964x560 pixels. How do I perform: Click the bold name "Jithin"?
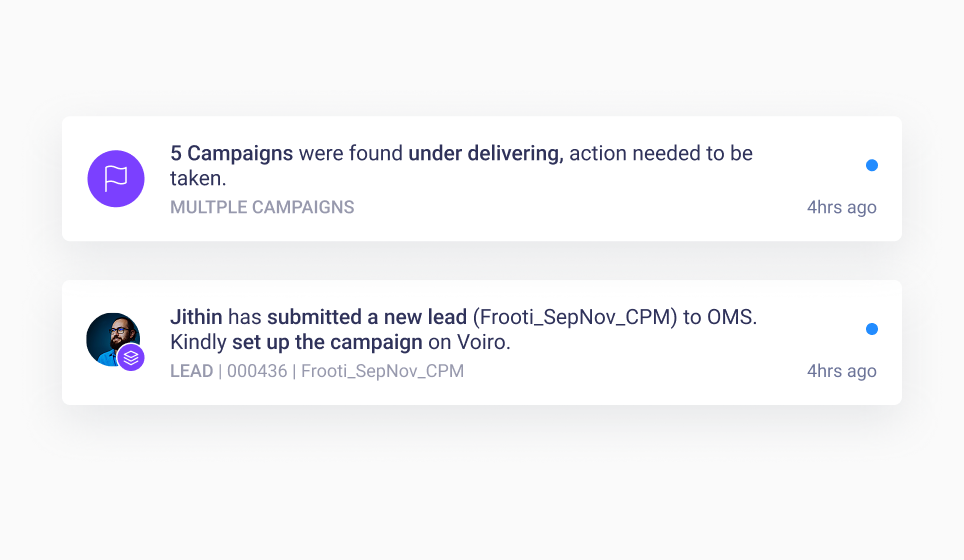coord(196,318)
